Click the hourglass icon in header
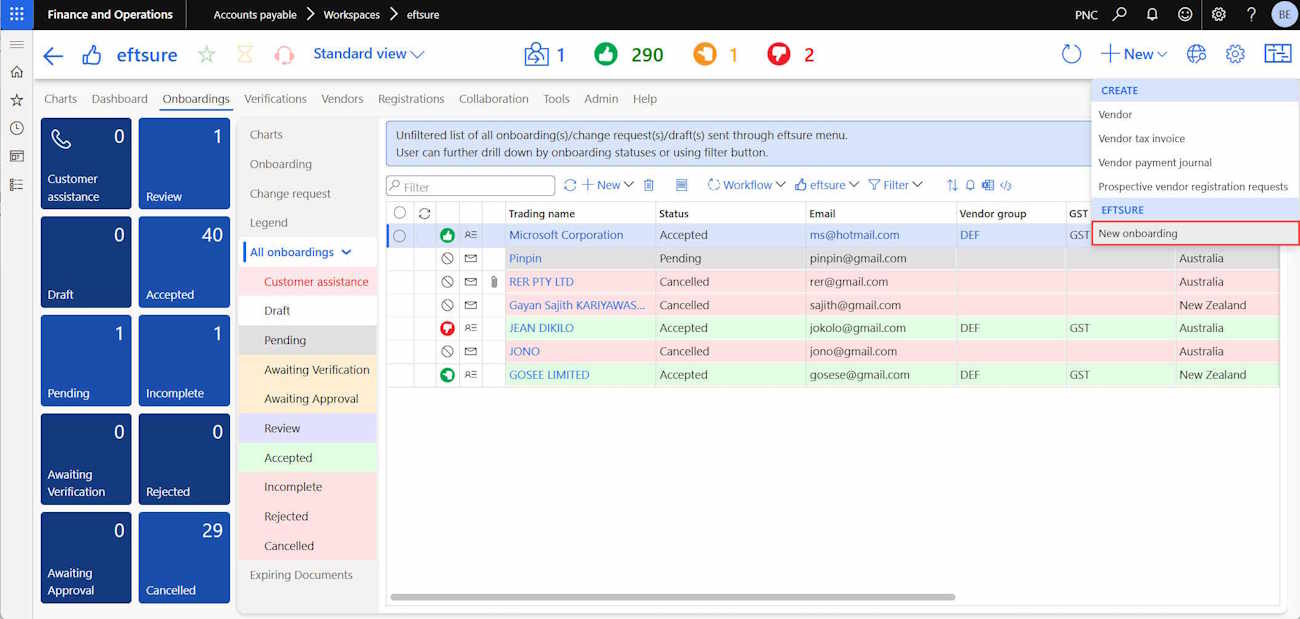1300x619 pixels. 245,55
